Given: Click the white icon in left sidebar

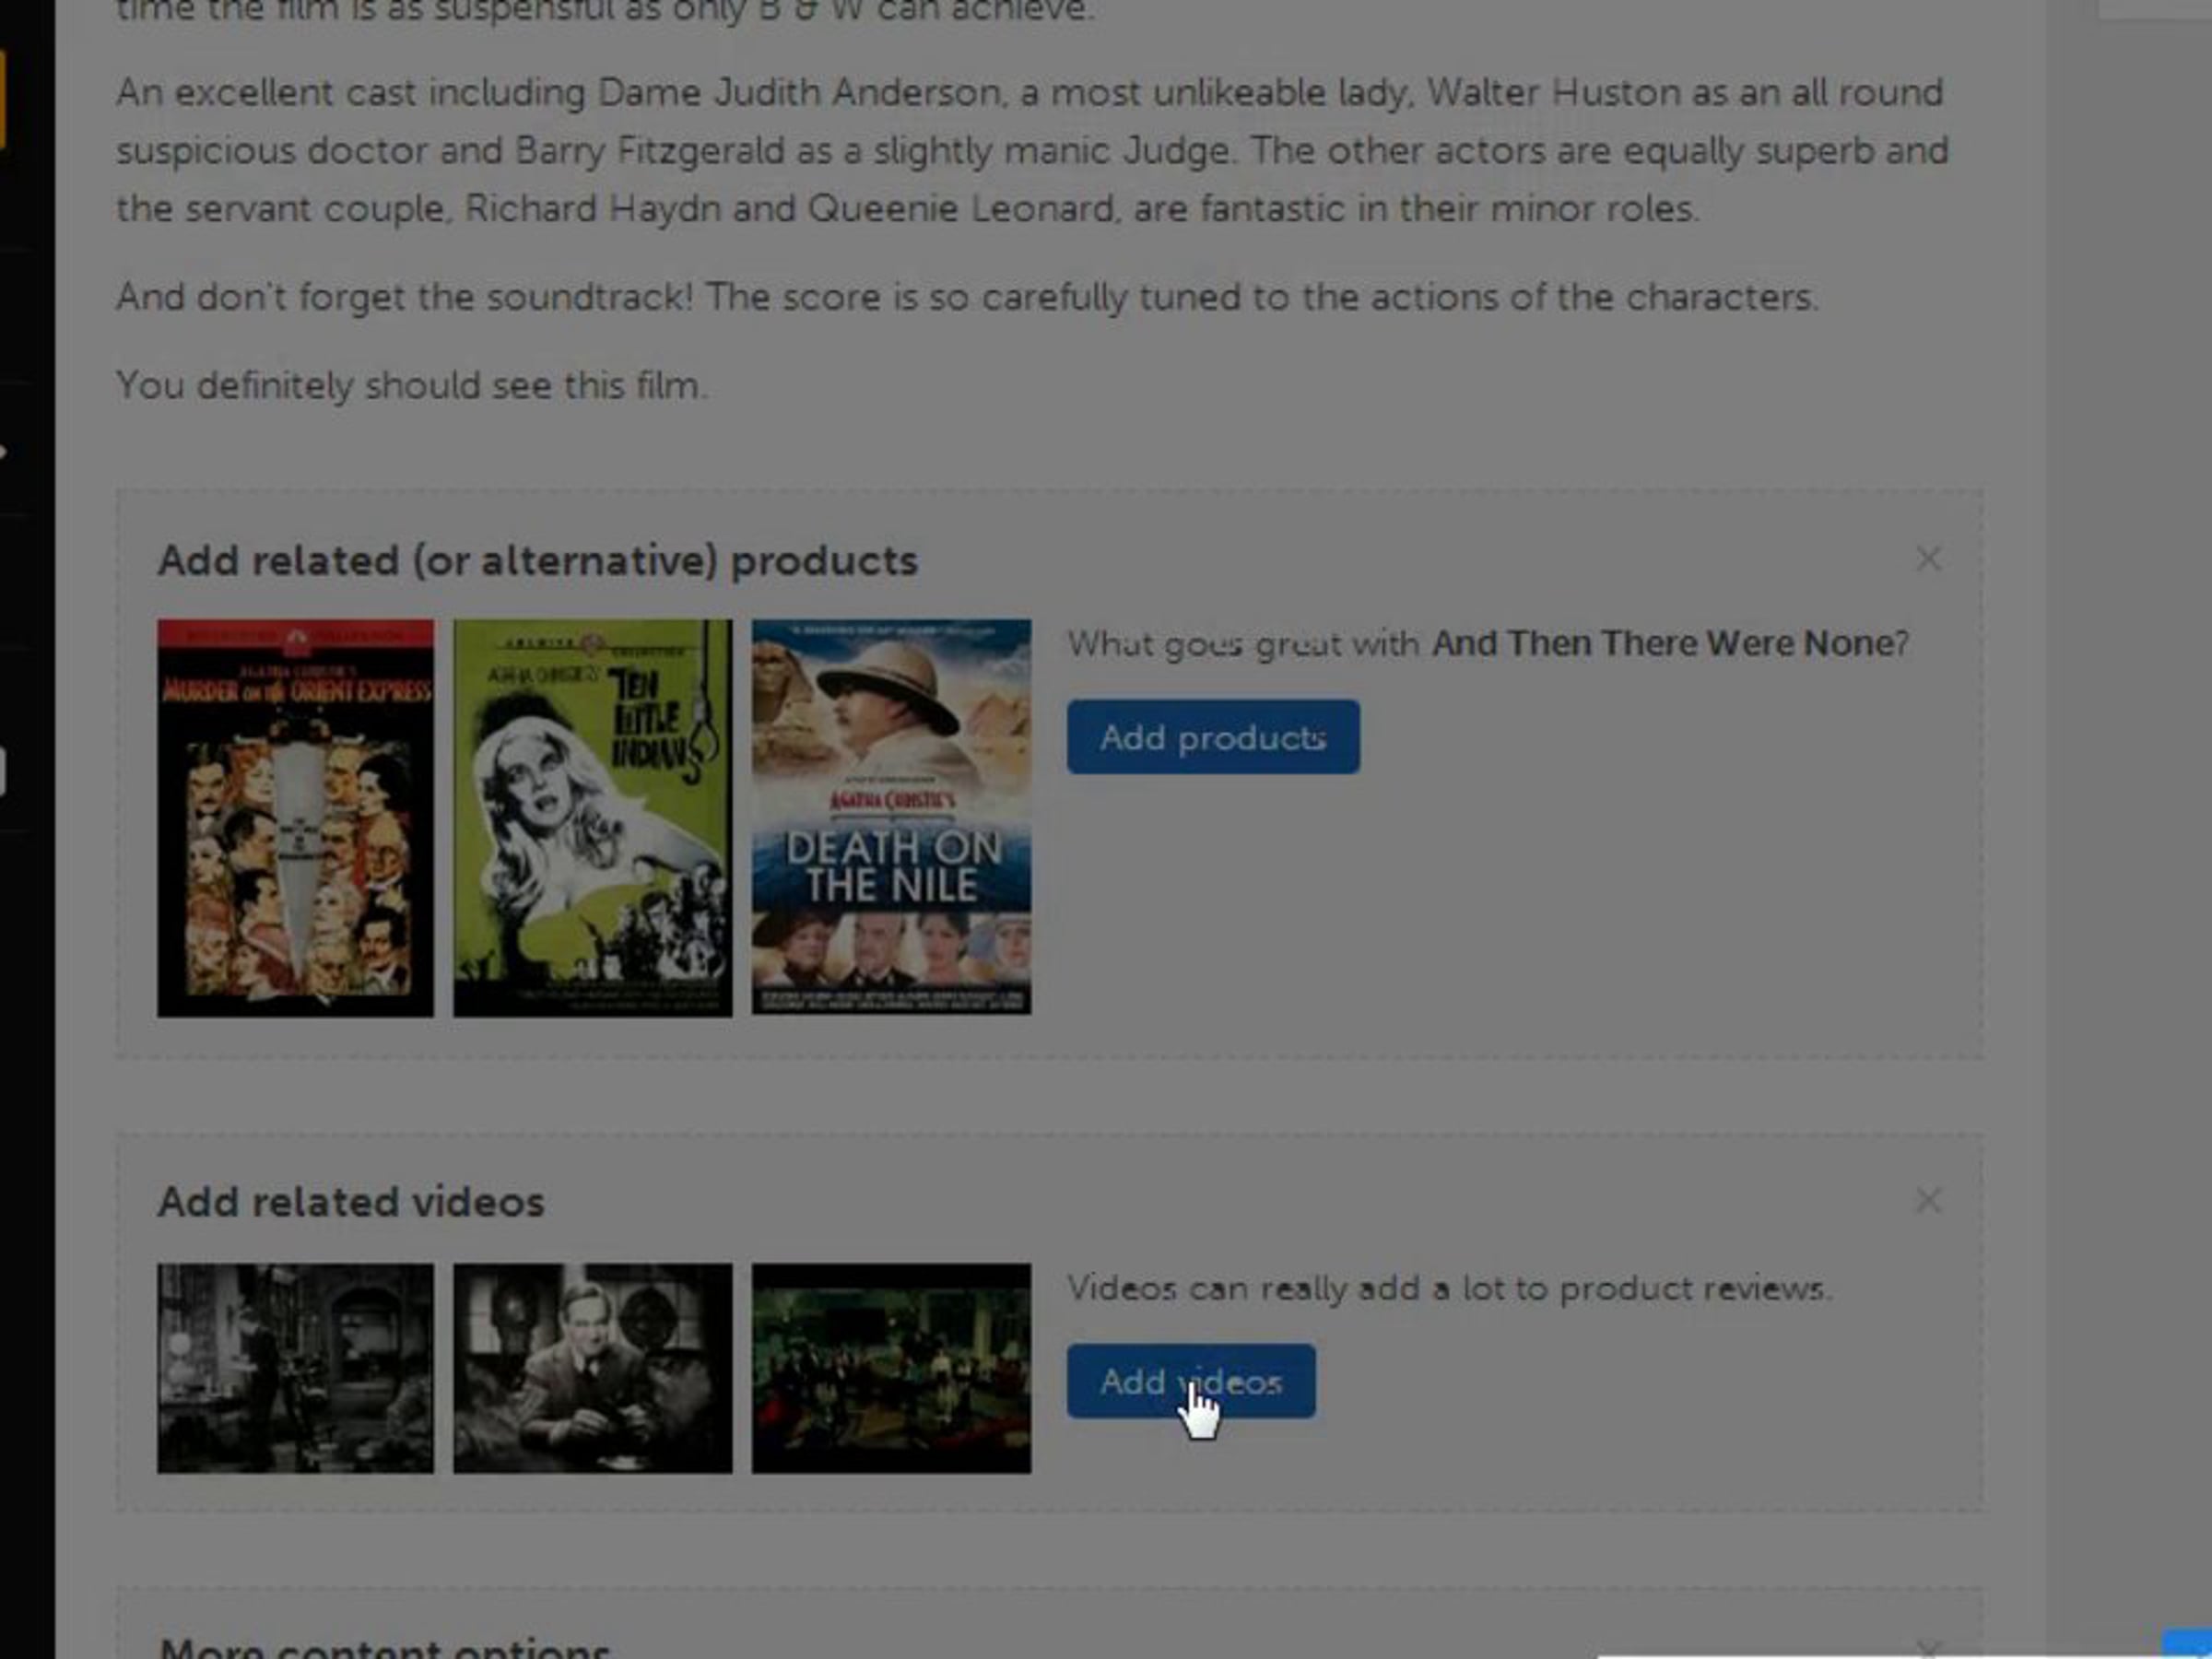Looking at the screenshot, I should pyautogui.click(x=3, y=772).
